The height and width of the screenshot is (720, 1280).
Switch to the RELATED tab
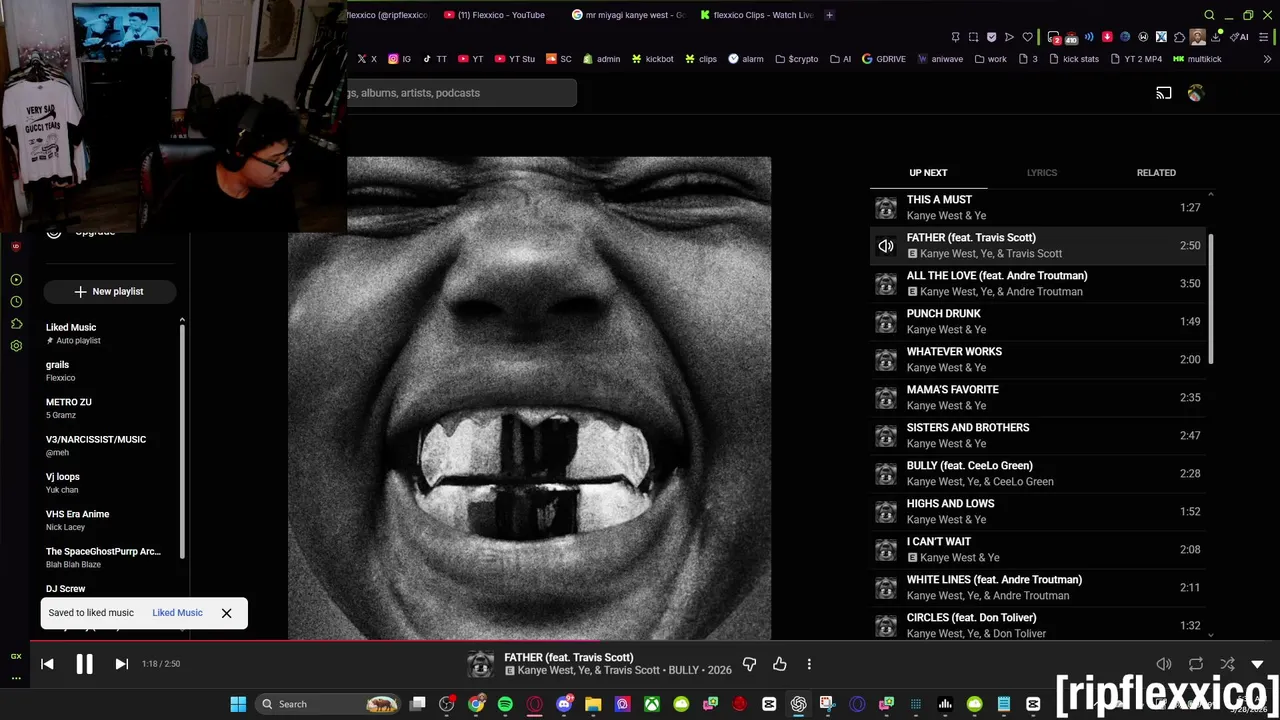(x=1156, y=173)
